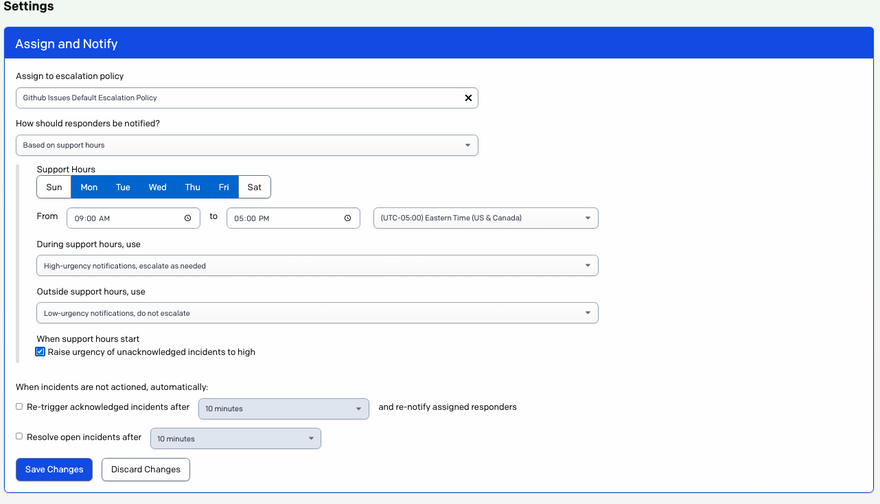Expand the re-trigger delay 10 minutes dropdown
This screenshot has height=504, width=880.
284,409
